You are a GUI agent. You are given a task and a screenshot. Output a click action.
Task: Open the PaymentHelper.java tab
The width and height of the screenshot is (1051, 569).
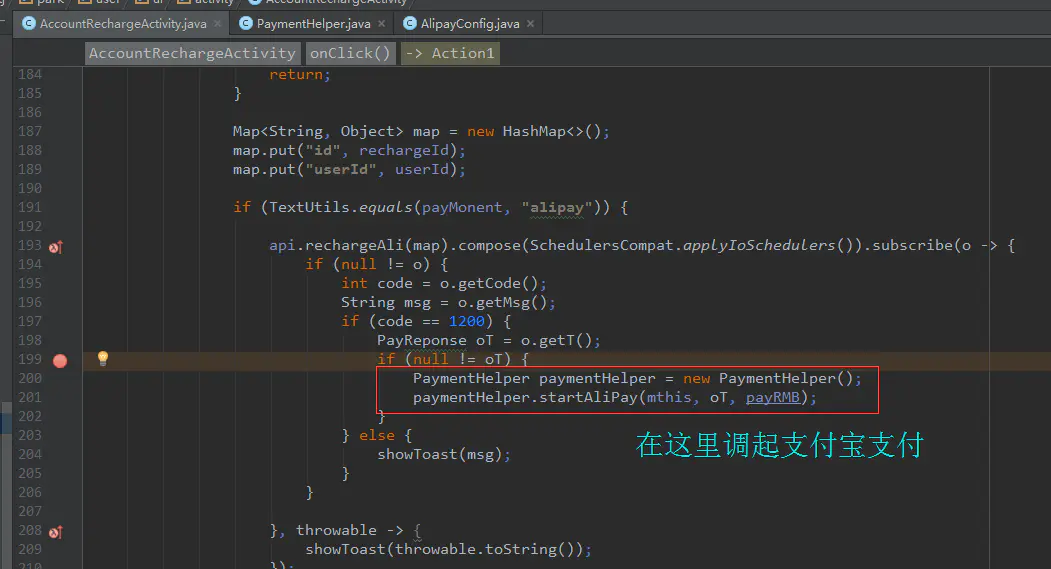coord(313,23)
